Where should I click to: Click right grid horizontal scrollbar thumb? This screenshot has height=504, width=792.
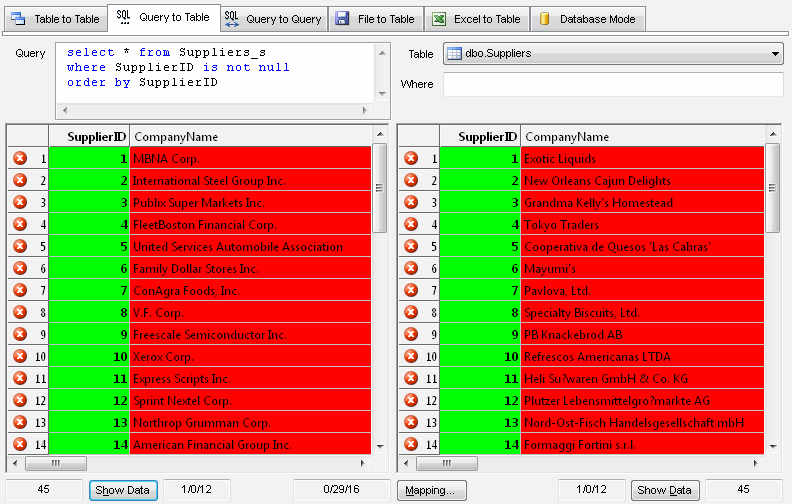[x=447, y=463]
